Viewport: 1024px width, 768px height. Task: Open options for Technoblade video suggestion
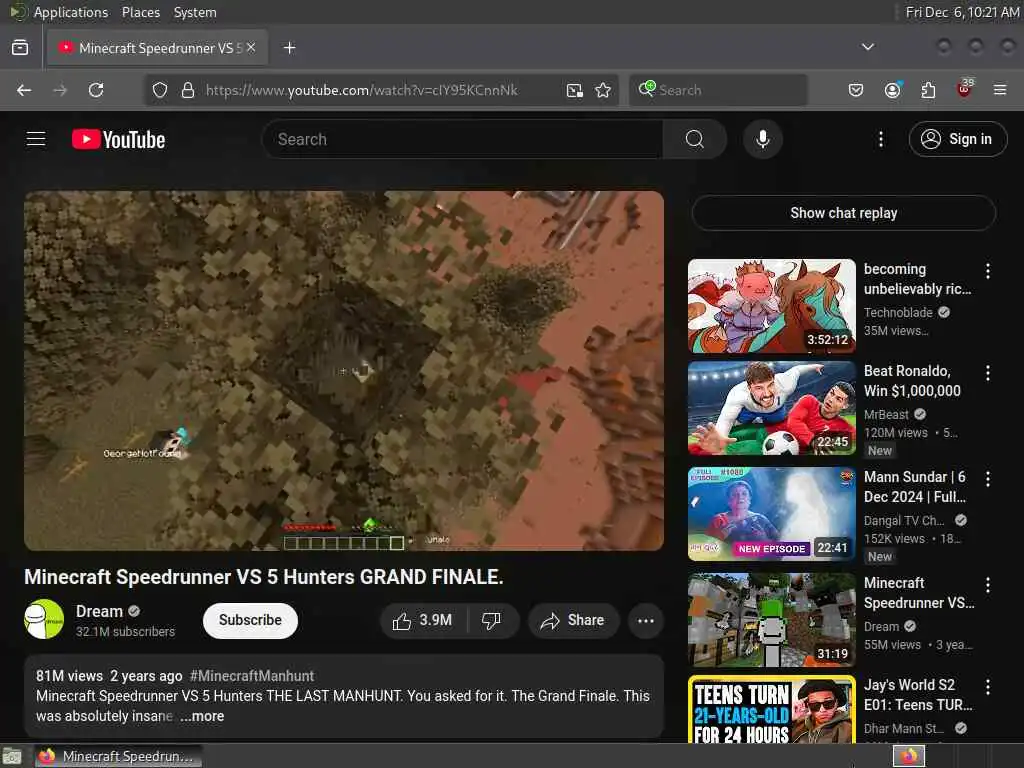click(x=987, y=271)
